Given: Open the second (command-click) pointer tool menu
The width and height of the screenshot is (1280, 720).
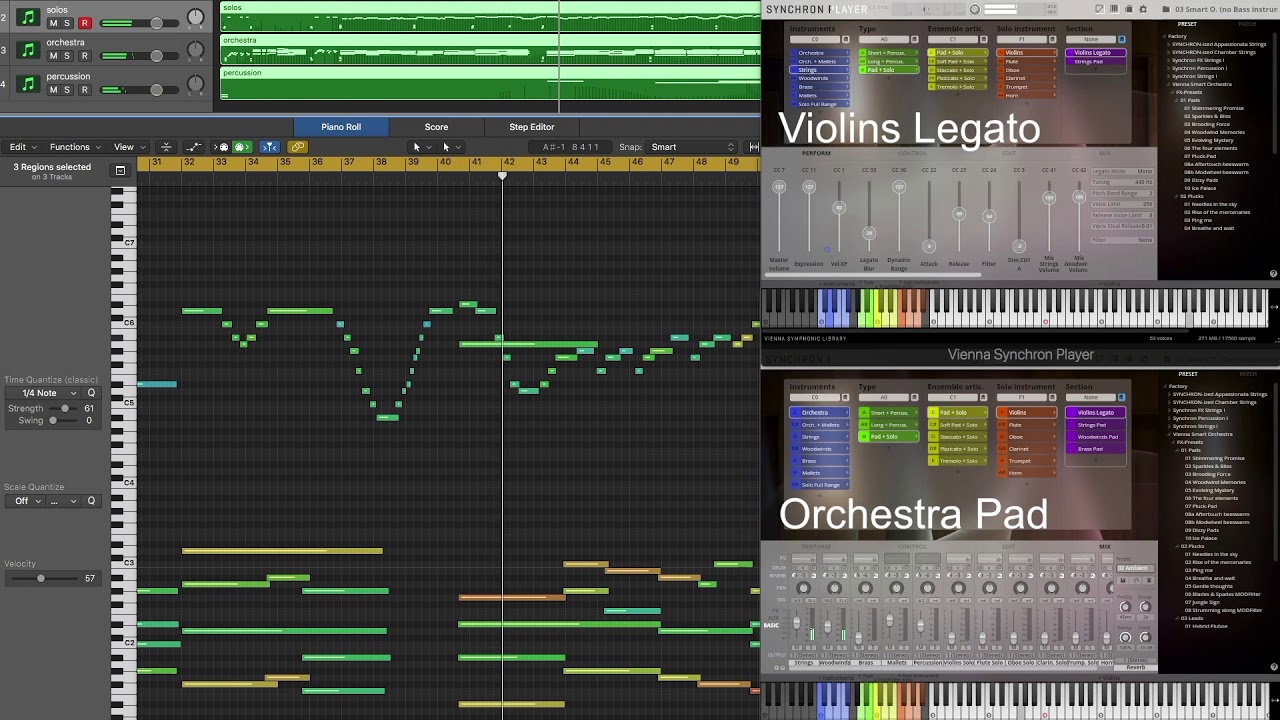Looking at the screenshot, I should tap(452, 147).
